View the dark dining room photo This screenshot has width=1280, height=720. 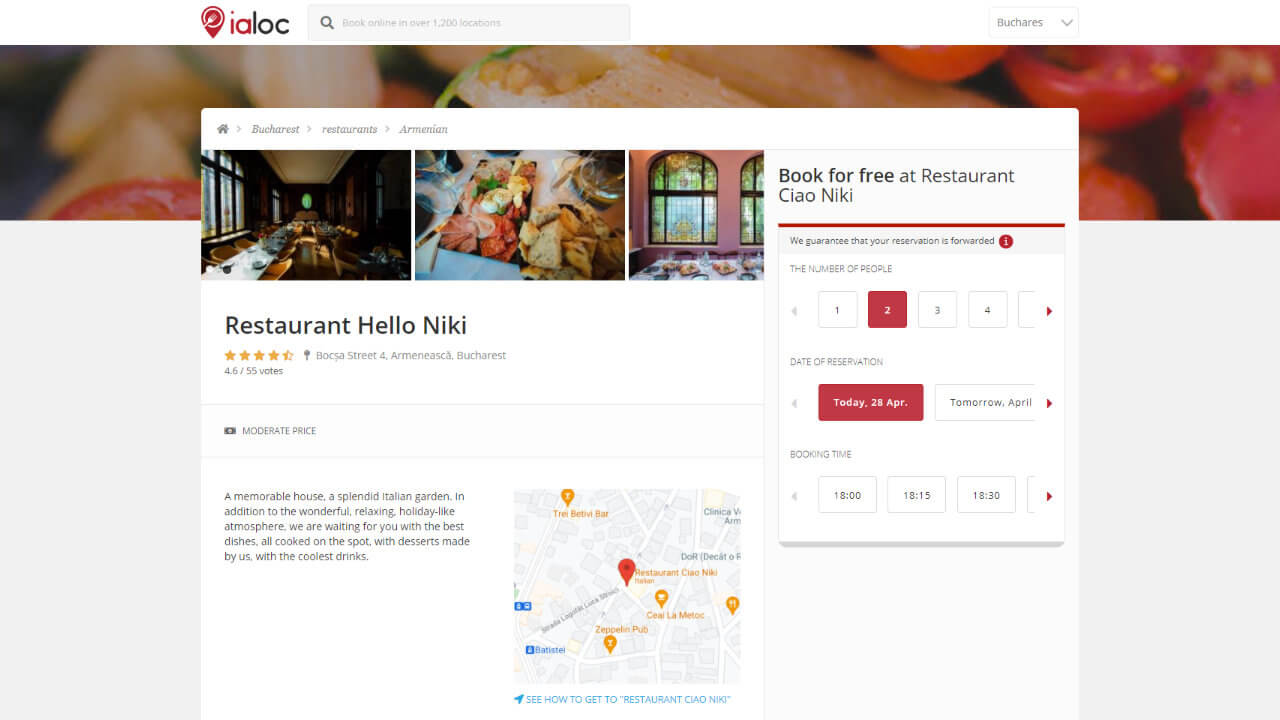pos(306,215)
